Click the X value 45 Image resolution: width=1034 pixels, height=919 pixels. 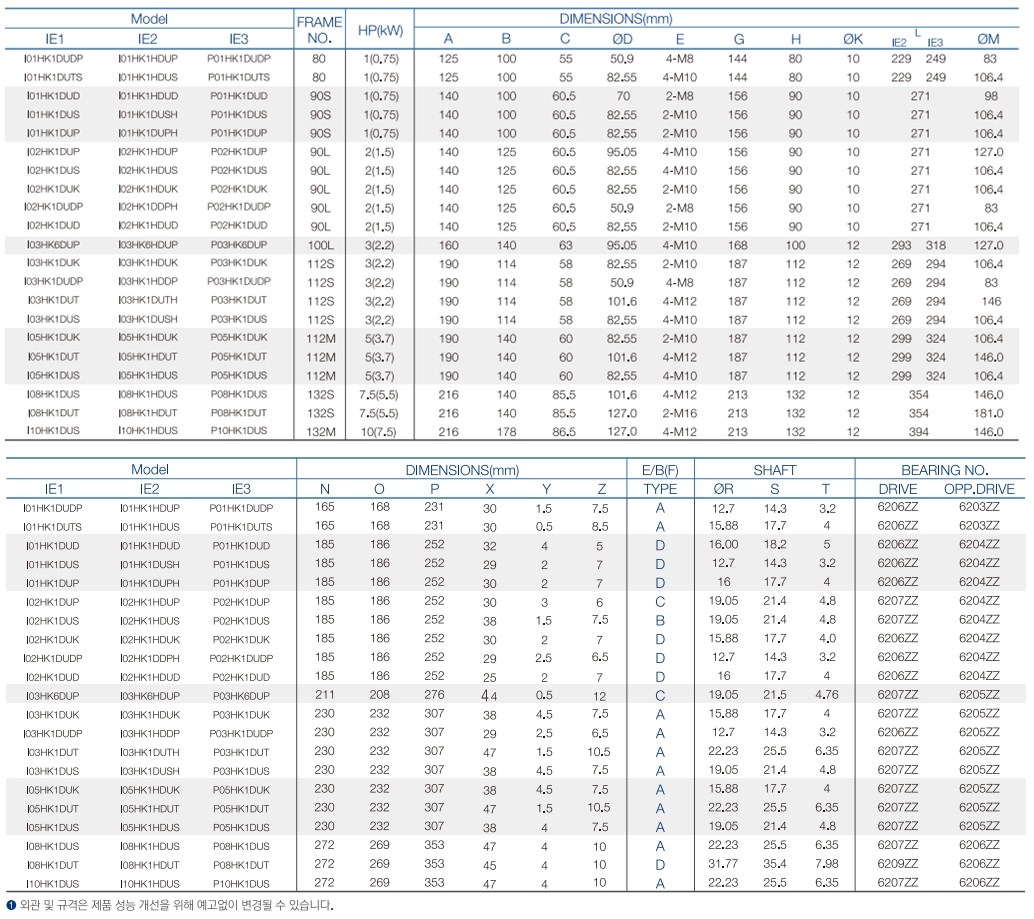coord(489,865)
